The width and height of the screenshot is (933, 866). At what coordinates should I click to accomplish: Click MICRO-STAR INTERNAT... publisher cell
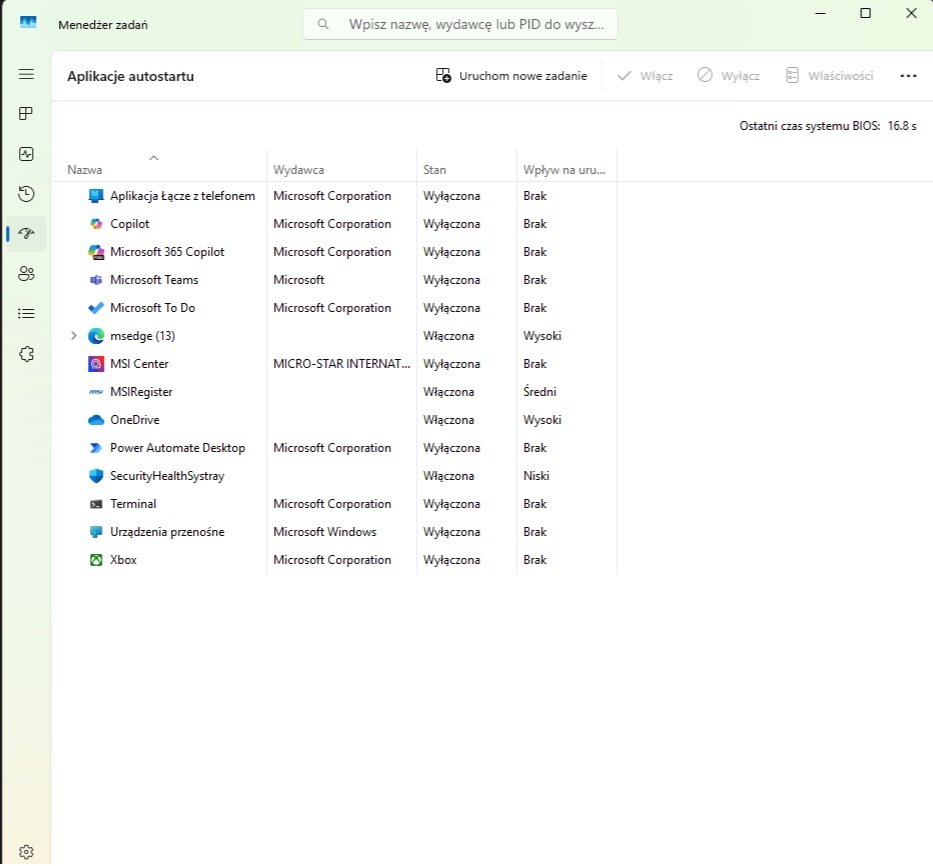[x=342, y=364]
